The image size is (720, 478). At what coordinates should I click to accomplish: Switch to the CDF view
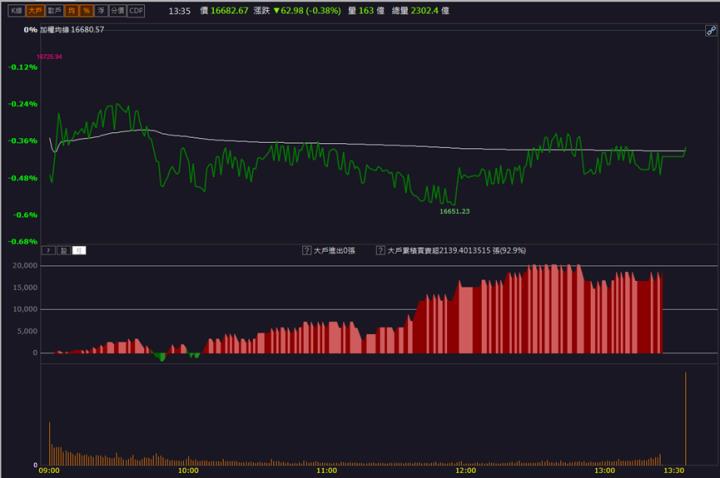point(136,11)
